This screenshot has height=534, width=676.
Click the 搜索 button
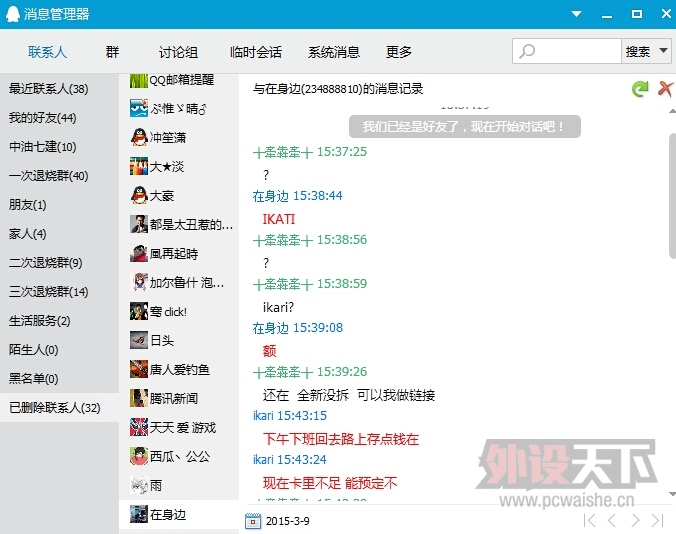637,52
